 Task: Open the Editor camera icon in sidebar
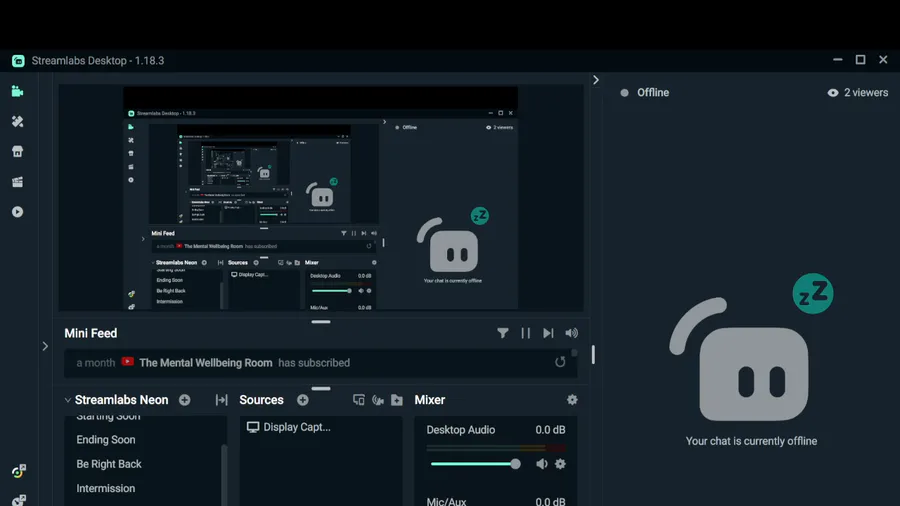coord(17,91)
